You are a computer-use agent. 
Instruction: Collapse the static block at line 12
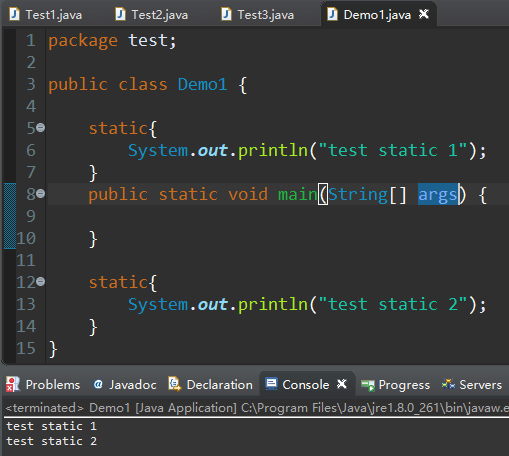[40, 282]
